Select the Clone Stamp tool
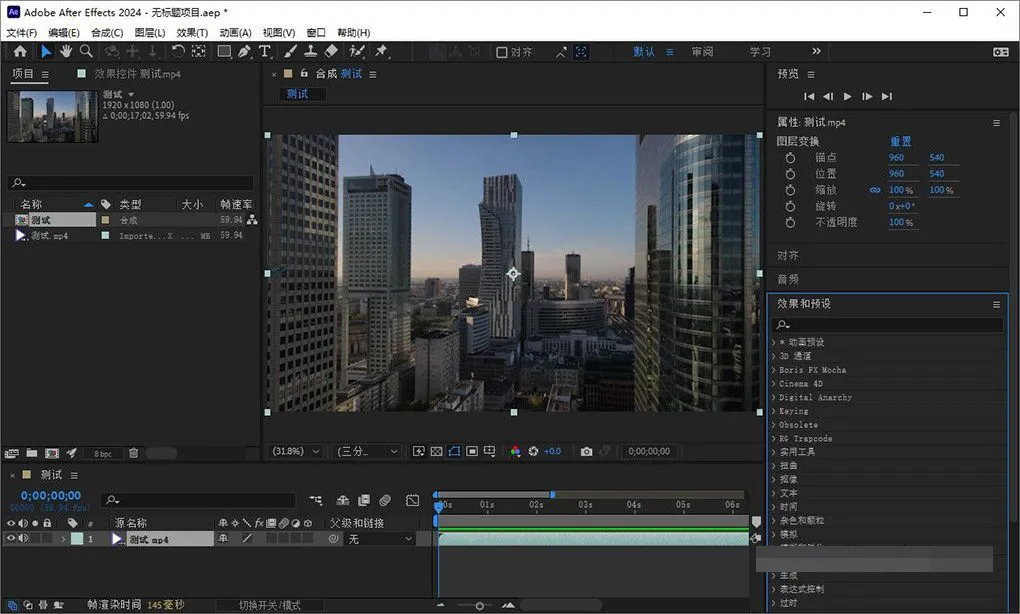This screenshot has width=1020, height=614. 311,52
